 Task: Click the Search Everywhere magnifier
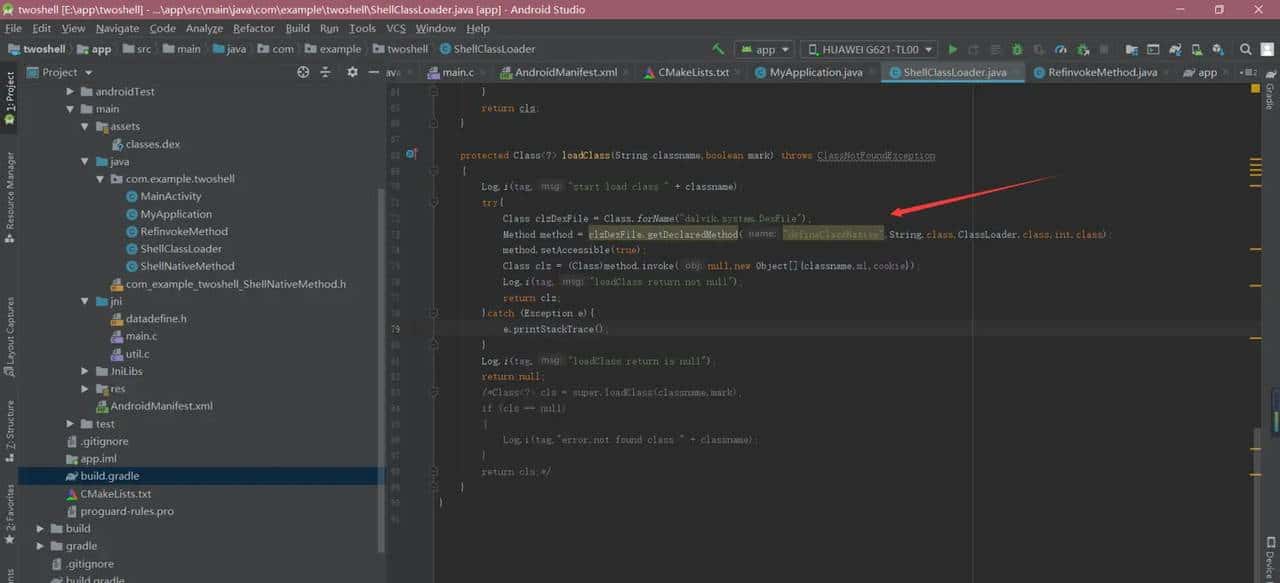[x=1245, y=49]
